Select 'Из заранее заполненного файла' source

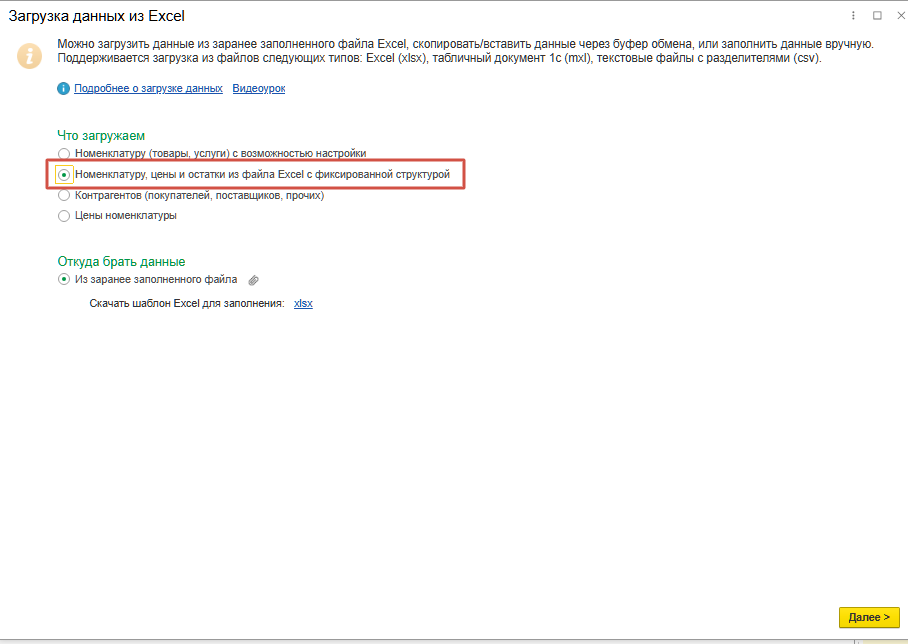point(65,280)
